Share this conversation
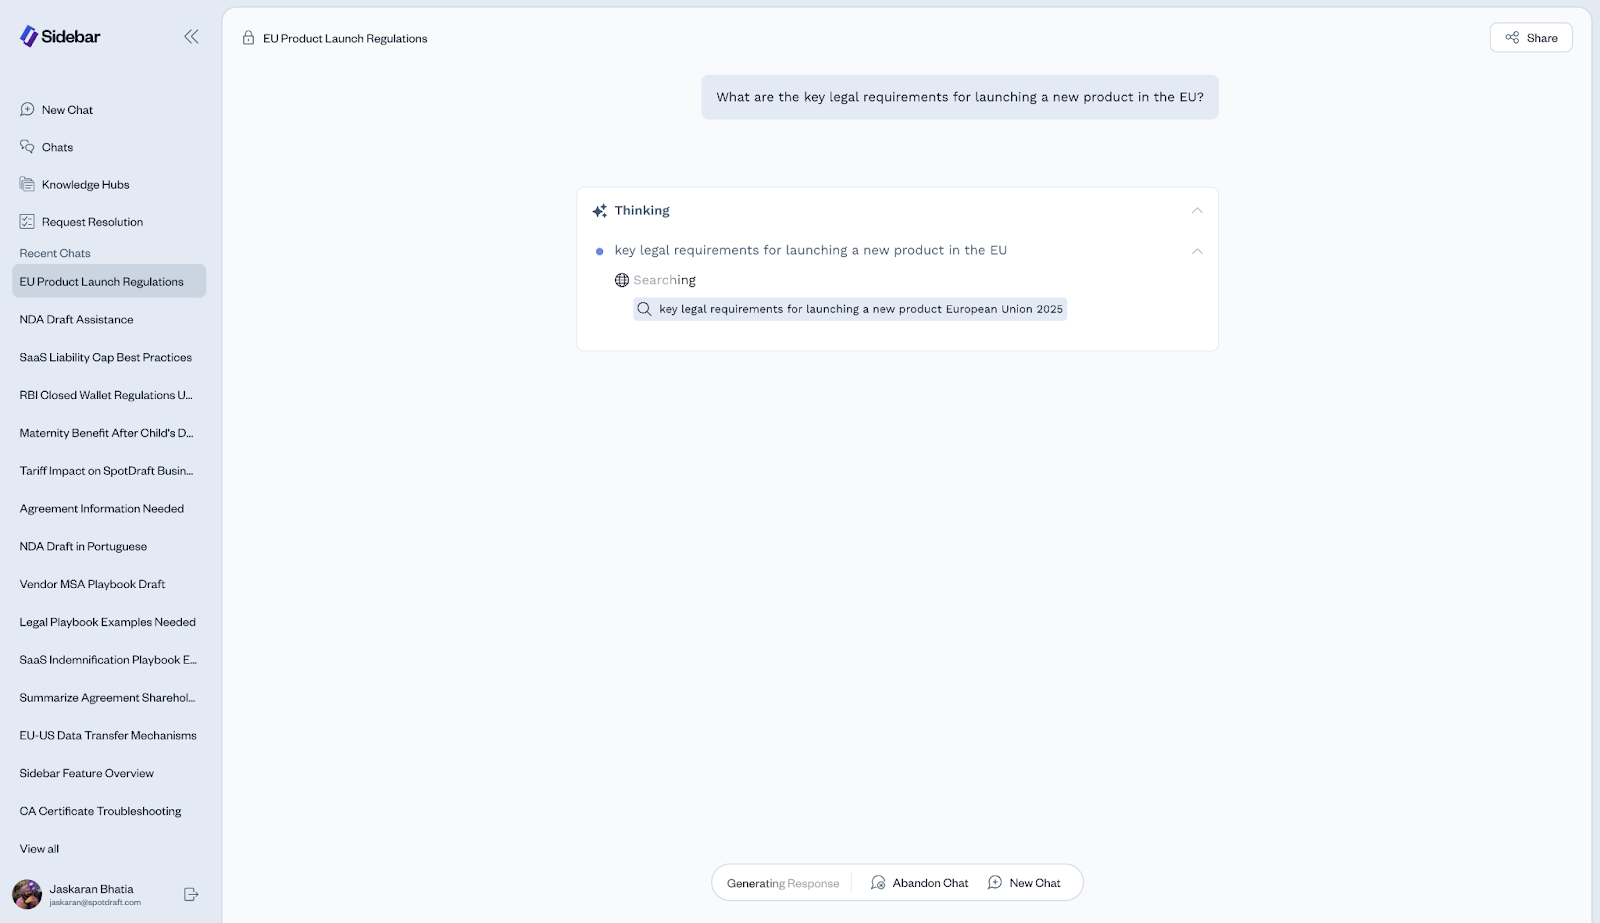Screen dimensions: 1600x923 (x=1531, y=38)
